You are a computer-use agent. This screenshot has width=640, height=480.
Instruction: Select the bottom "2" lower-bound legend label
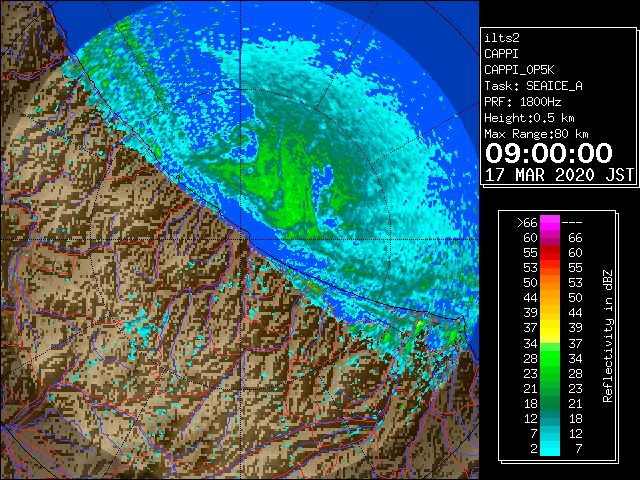[534, 448]
